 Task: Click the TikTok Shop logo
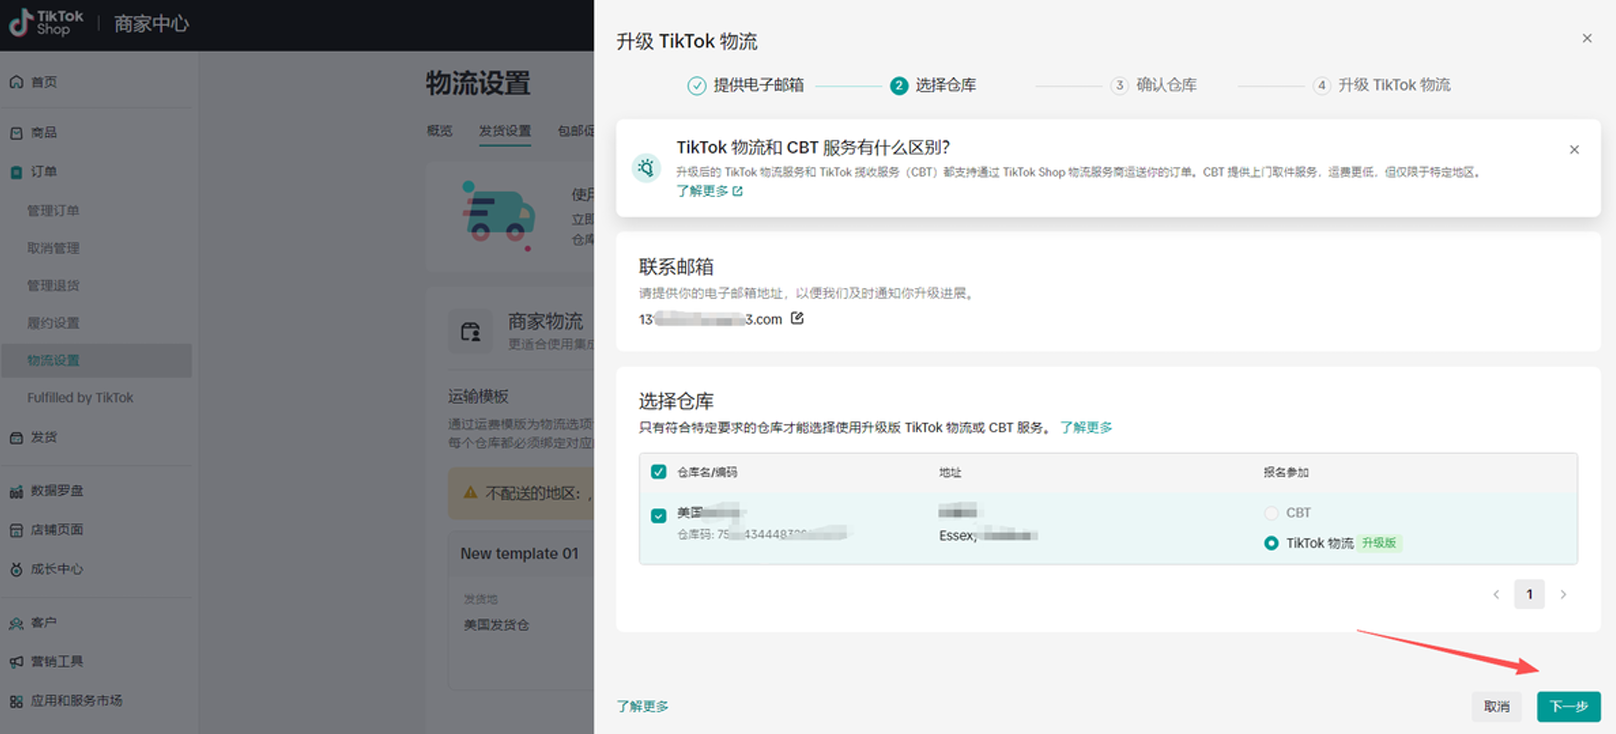(x=46, y=23)
